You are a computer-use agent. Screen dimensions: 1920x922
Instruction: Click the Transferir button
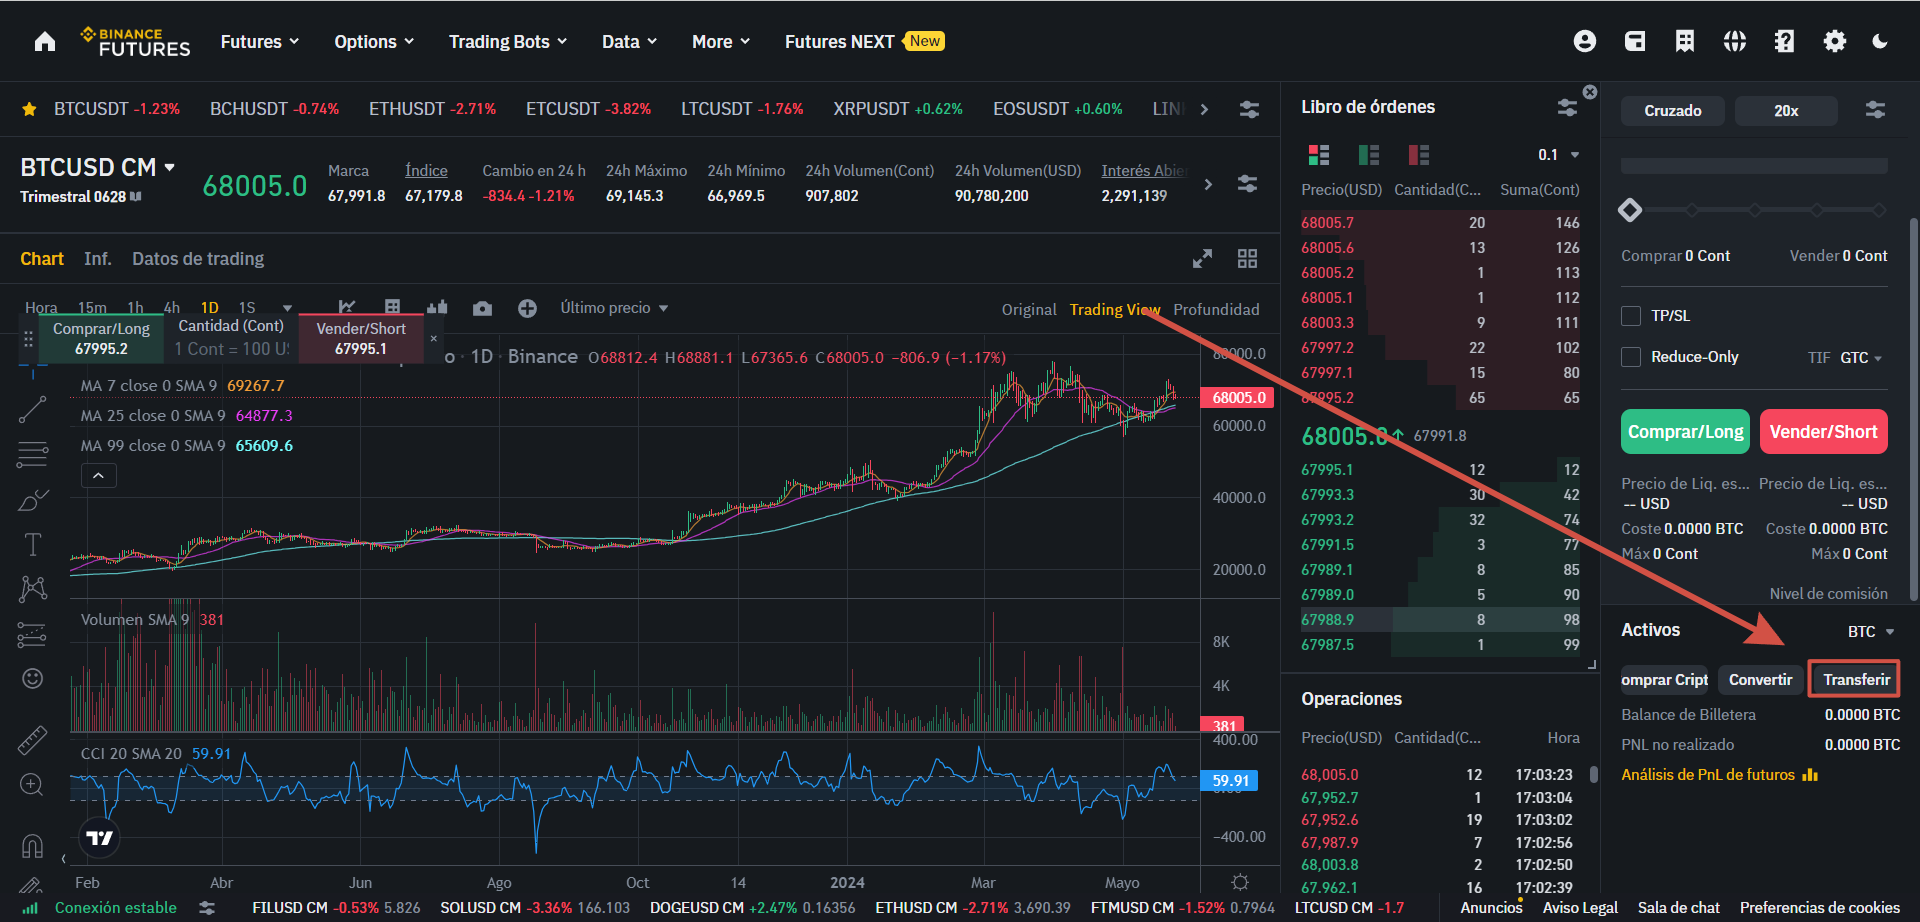tap(1856, 680)
